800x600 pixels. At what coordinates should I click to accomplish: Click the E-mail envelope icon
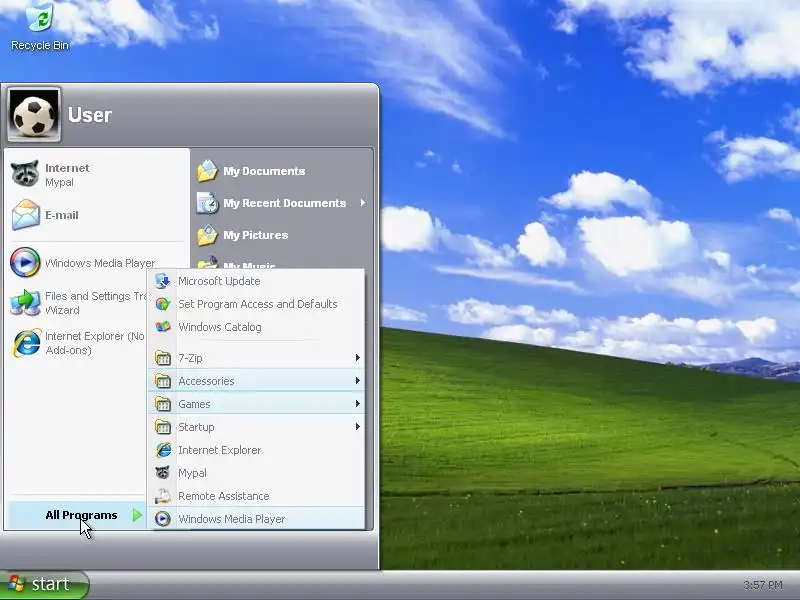coord(26,215)
